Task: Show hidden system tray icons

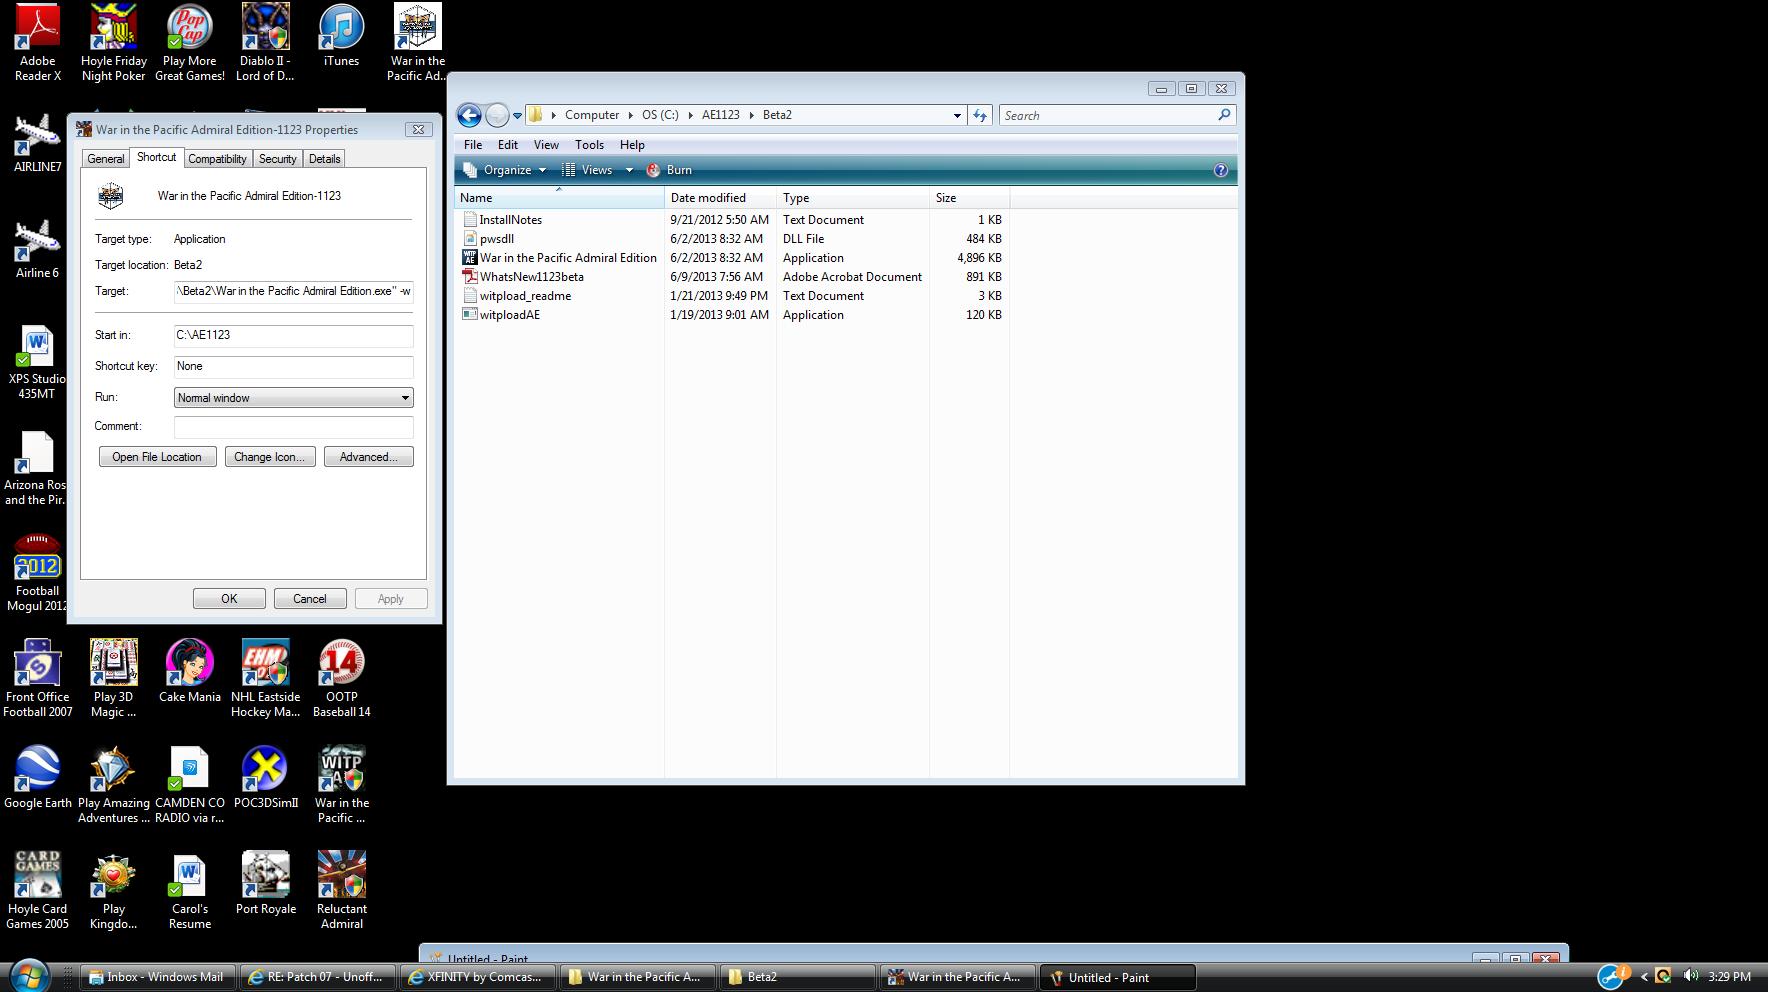Action: 1644,977
